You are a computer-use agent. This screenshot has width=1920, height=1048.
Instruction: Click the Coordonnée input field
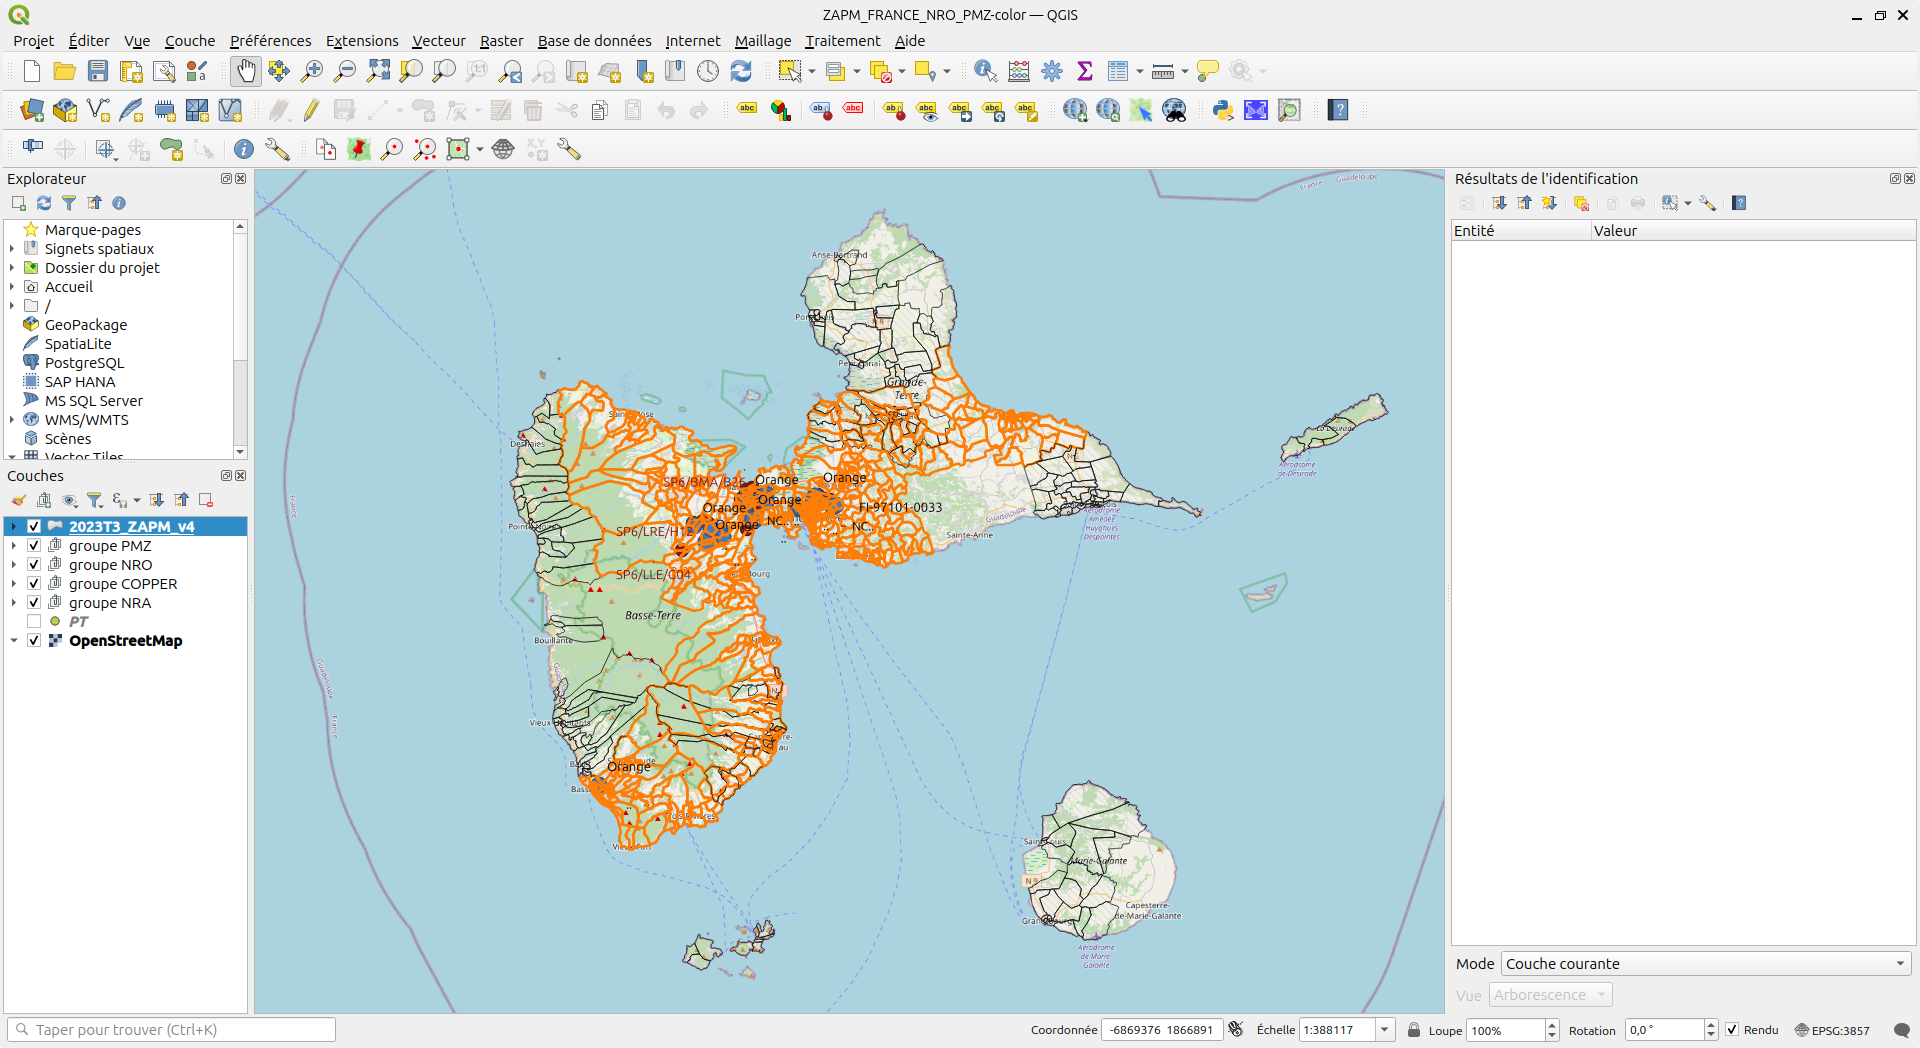tap(1161, 1030)
